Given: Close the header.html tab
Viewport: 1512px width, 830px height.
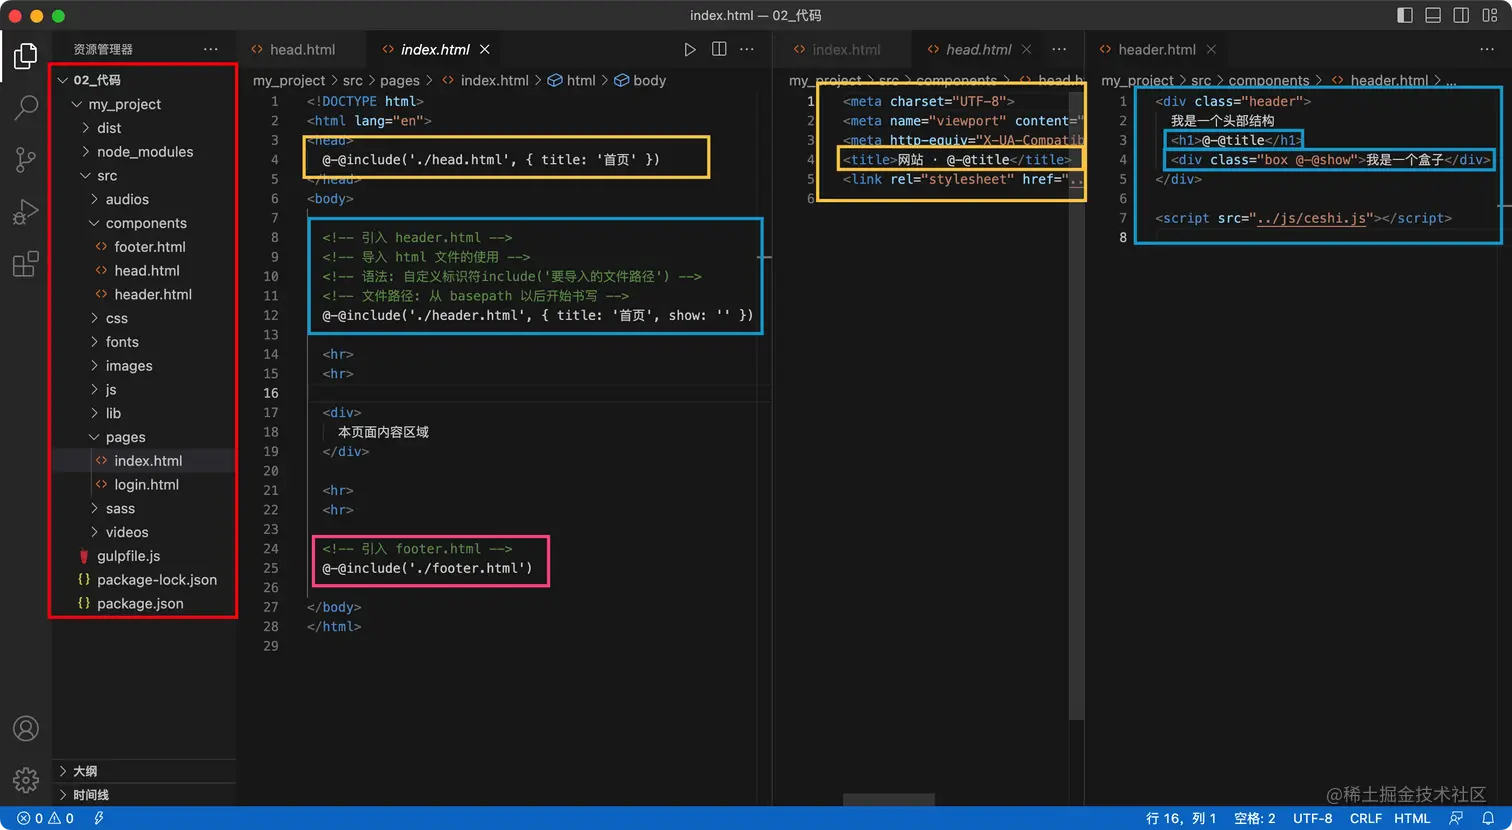Looking at the screenshot, I should click(x=1211, y=49).
